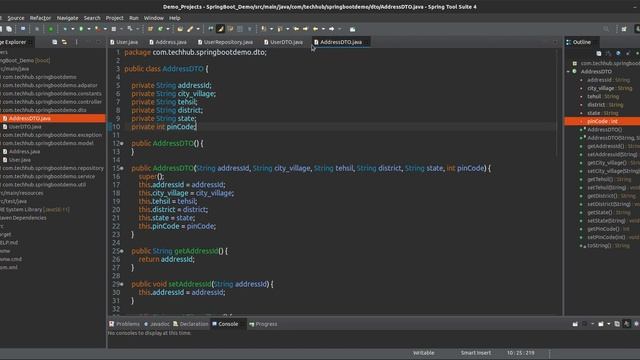Viewport: 640px width, 360px height.
Task: Click the New Java Package toolbar icon
Action: (150, 29)
